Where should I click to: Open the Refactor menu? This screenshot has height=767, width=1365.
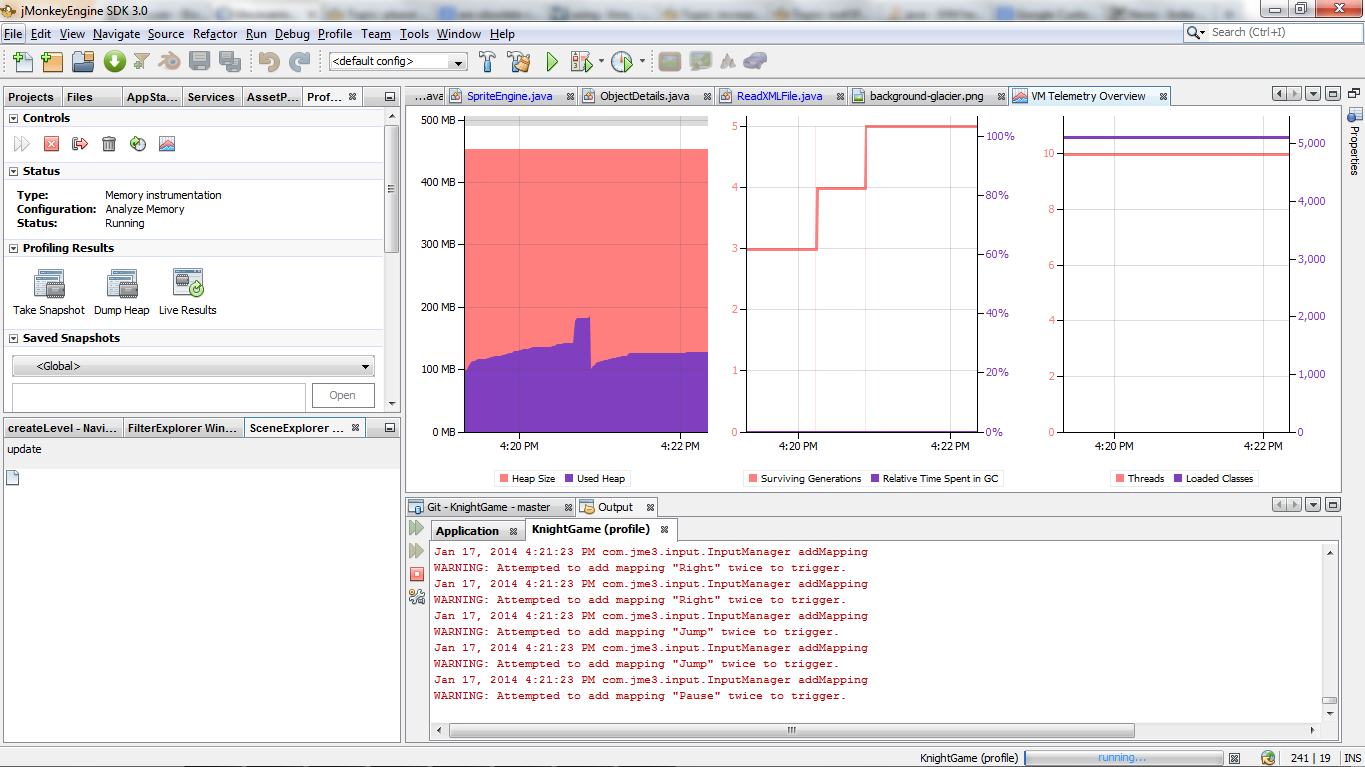[x=215, y=33]
